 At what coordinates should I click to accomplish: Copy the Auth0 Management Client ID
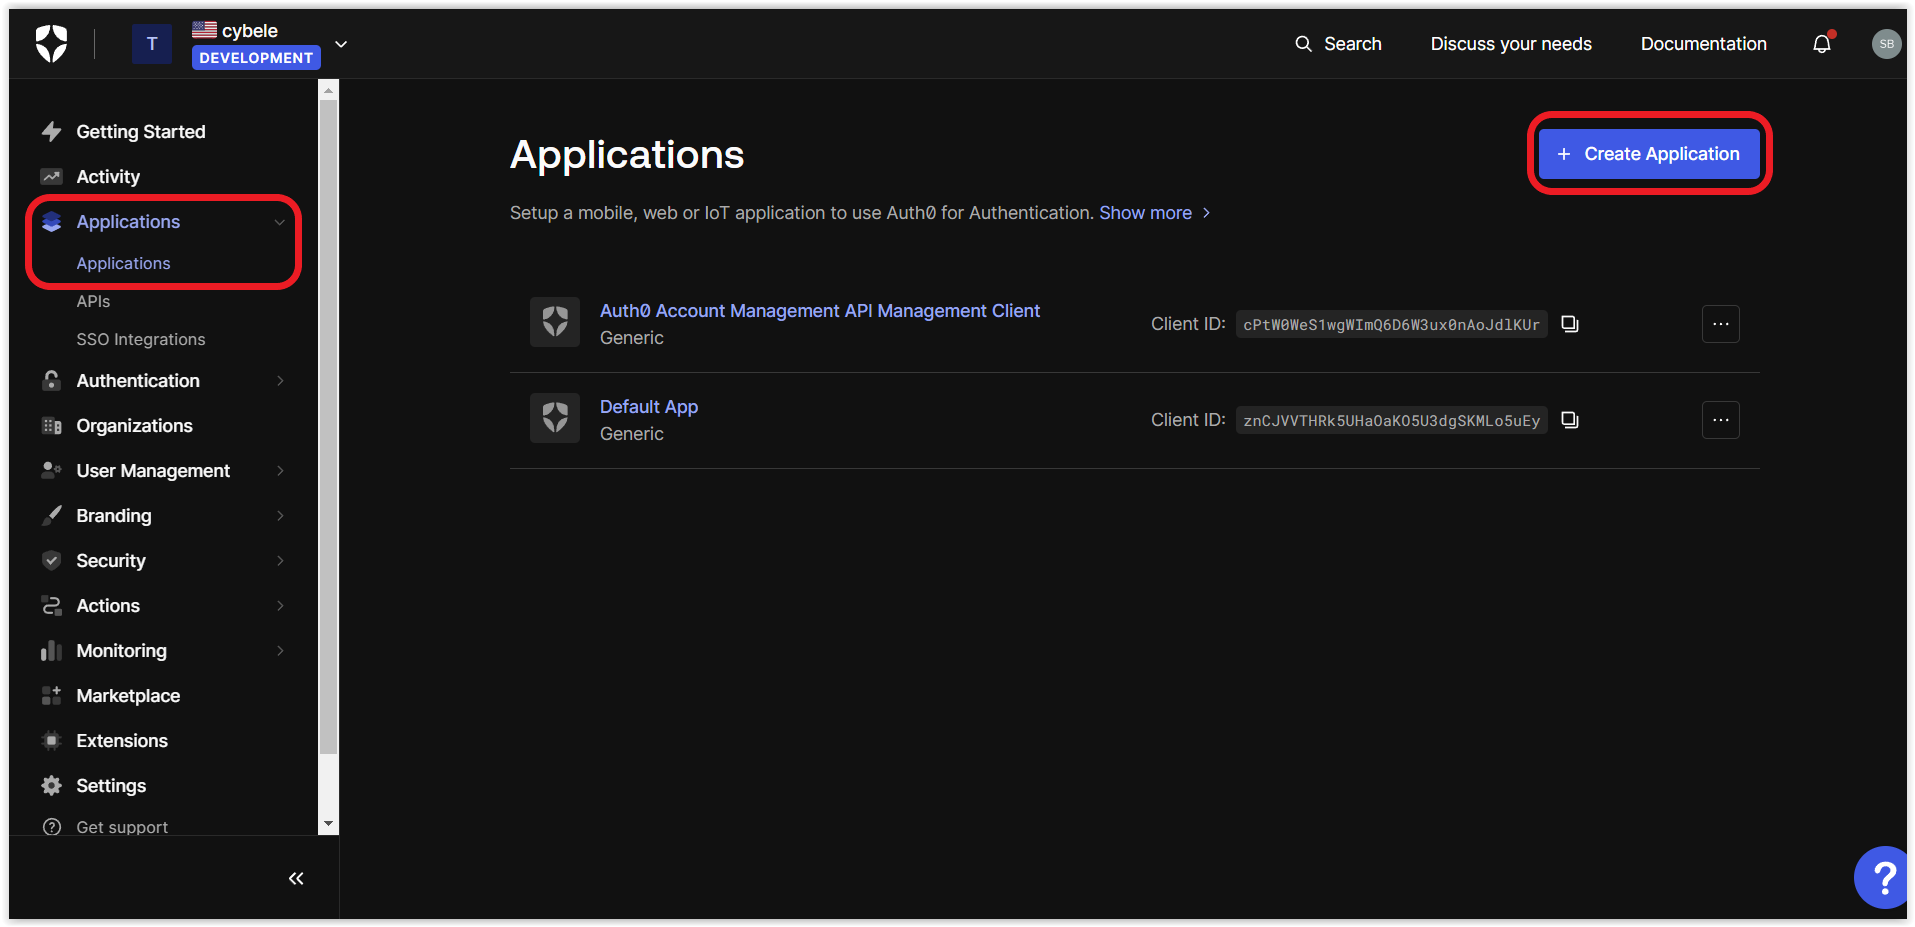1569,324
